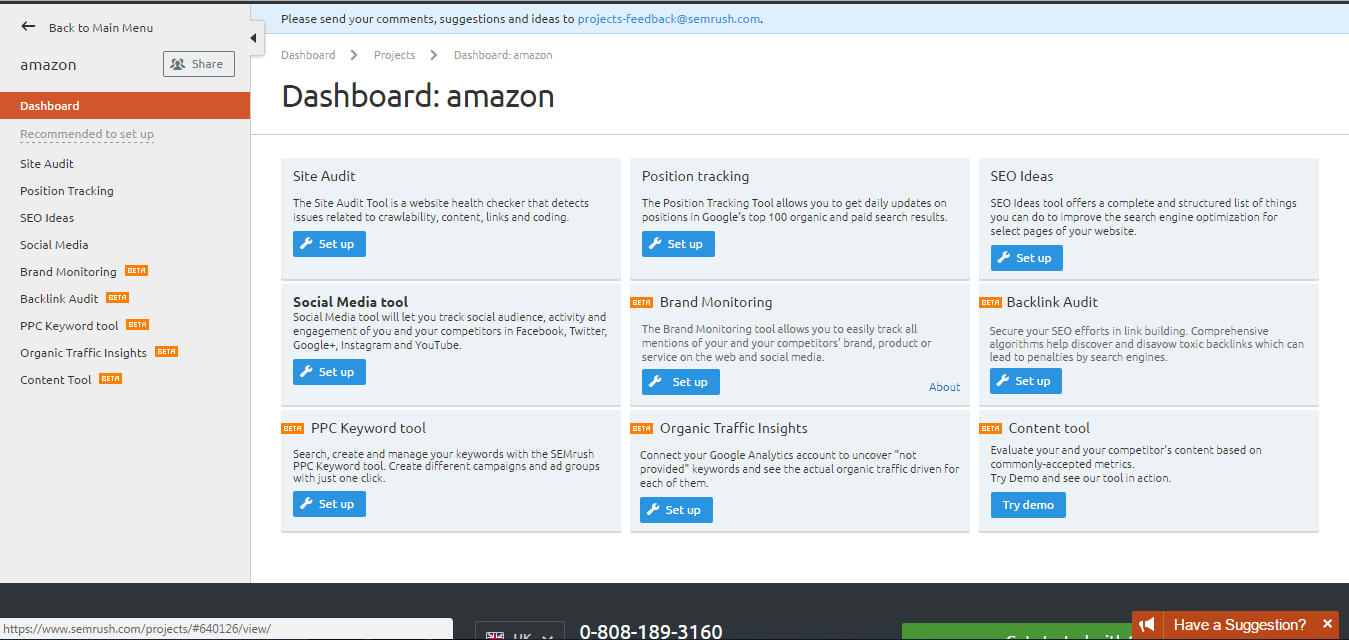Click BETA badge on Organic Traffic Insights card

point(641,428)
